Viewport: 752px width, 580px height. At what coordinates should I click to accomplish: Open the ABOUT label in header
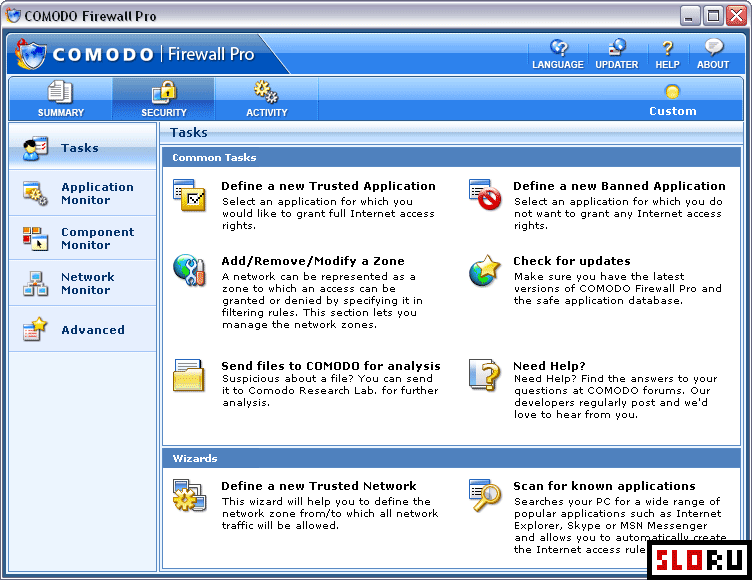coord(713,64)
